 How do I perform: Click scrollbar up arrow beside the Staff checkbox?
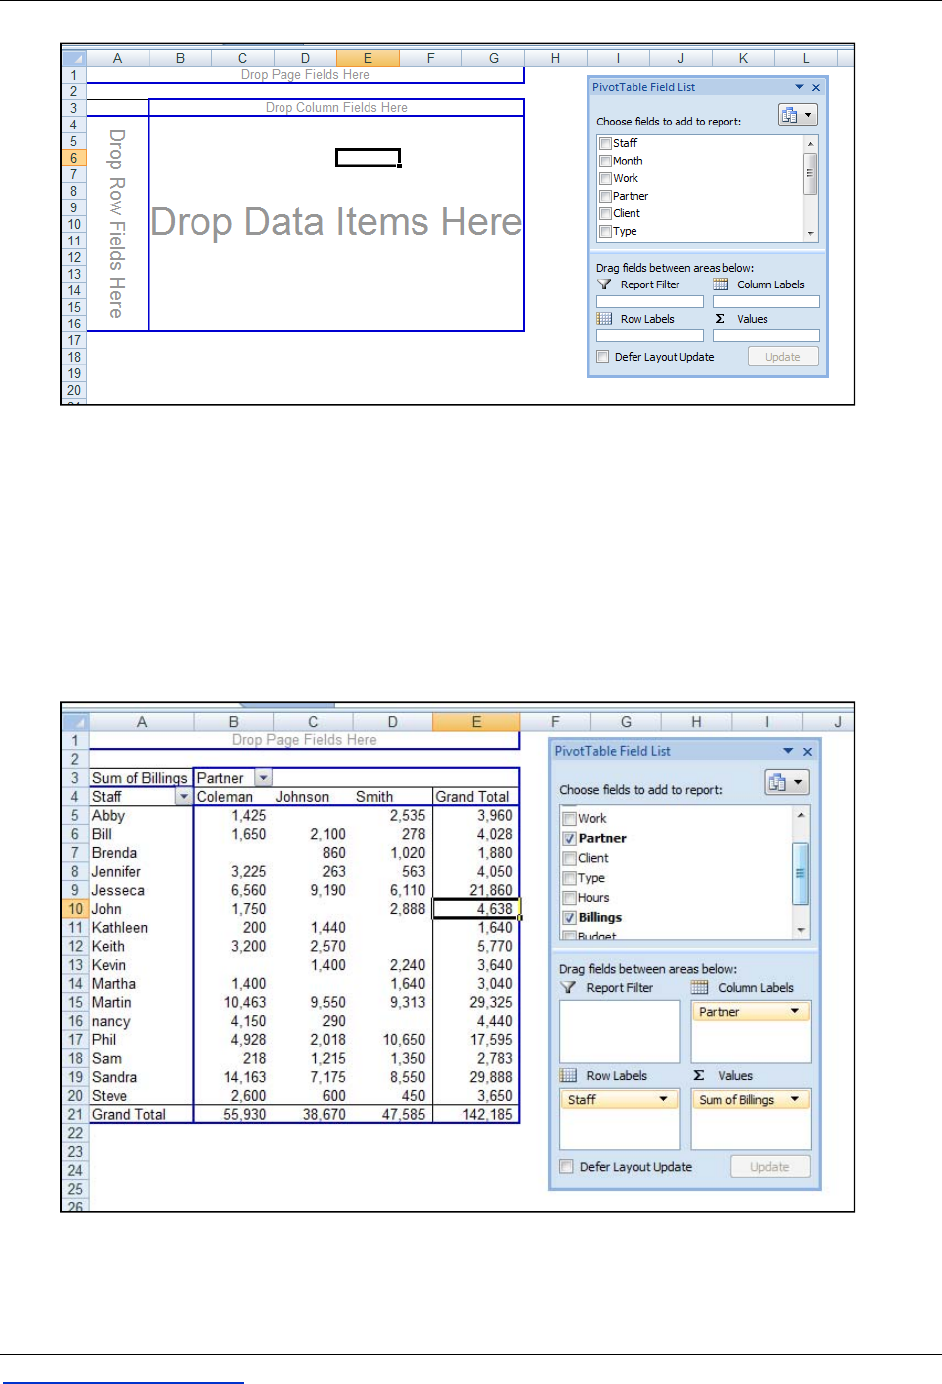pyautogui.click(x=811, y=144)
